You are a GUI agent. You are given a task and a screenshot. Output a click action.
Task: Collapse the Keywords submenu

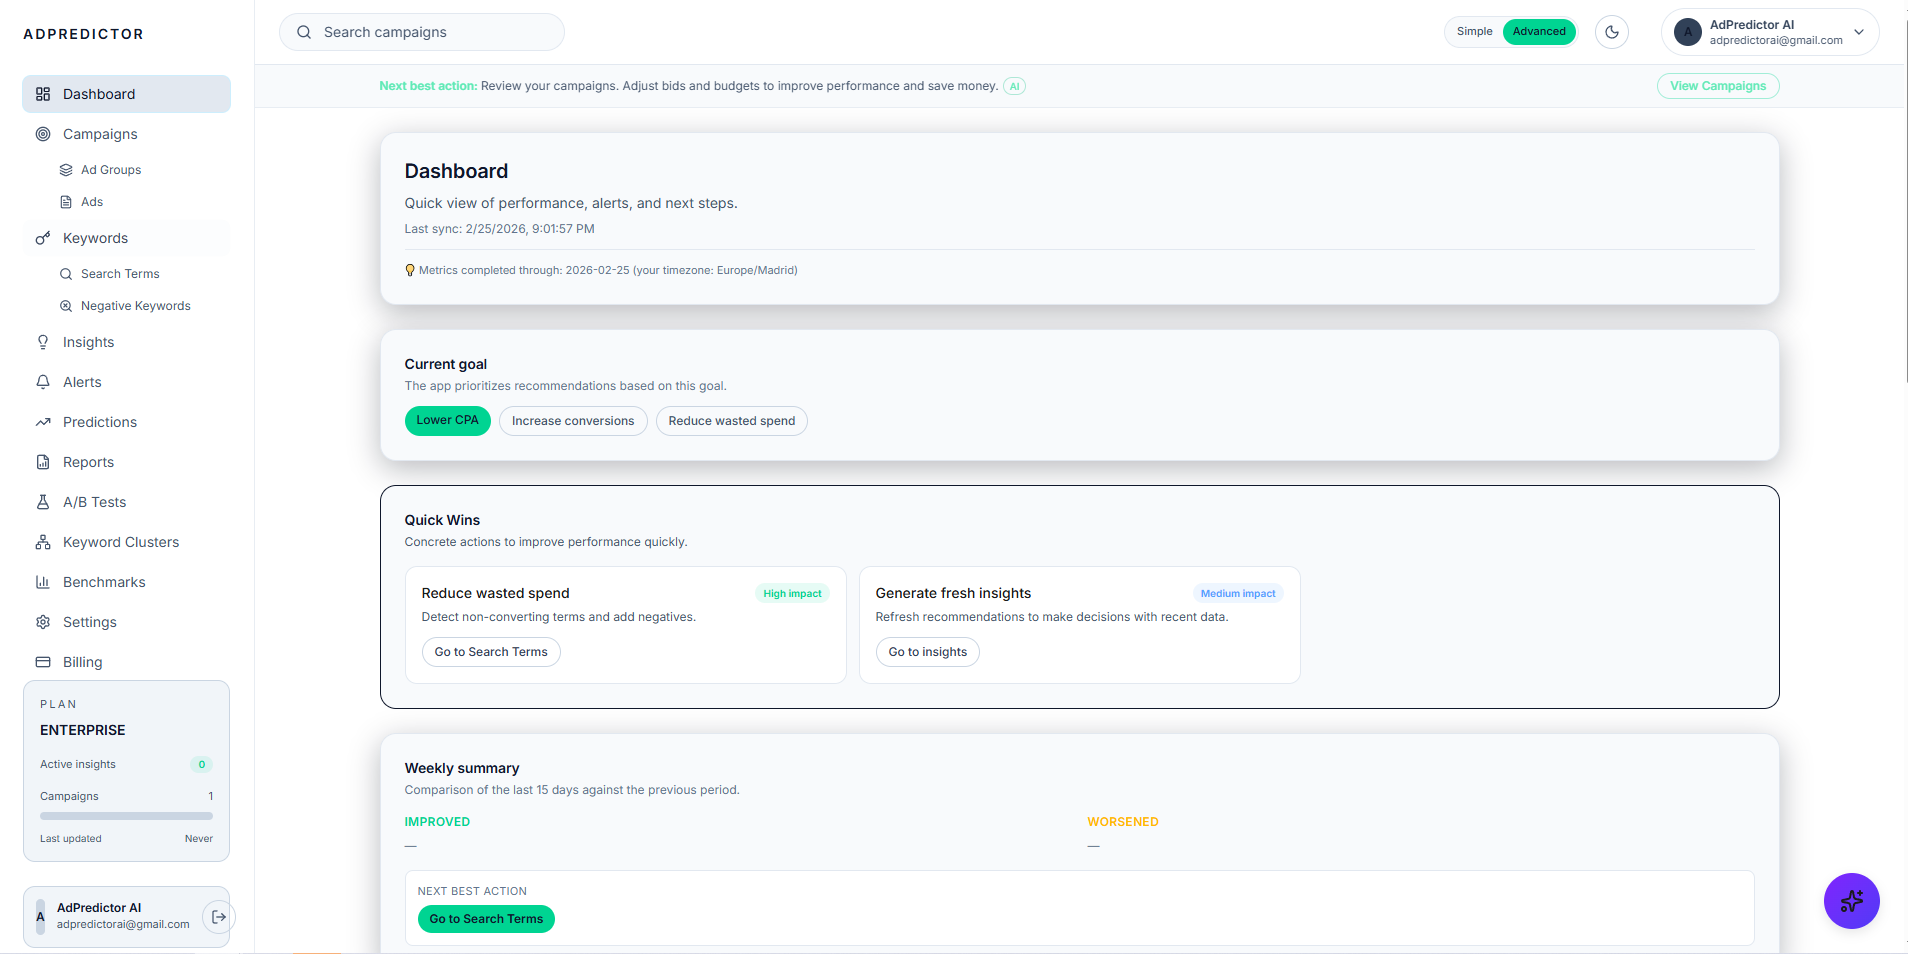pos(95,238)
